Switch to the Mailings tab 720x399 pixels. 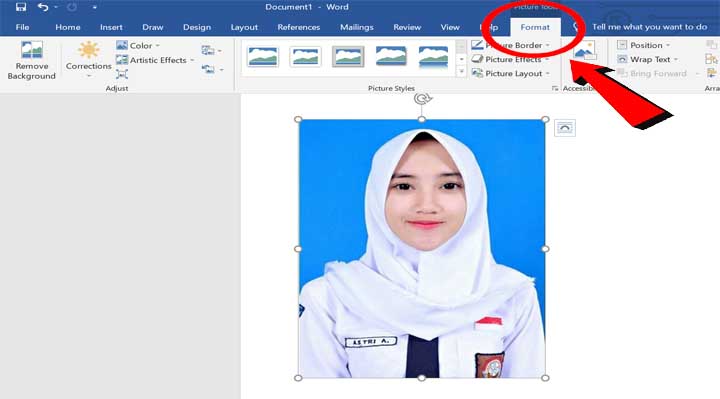pos(356,27)
